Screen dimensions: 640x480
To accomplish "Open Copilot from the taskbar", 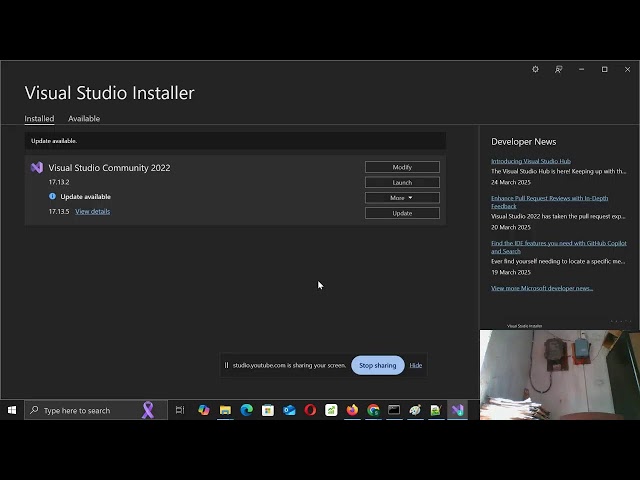I will [x=204, y=410].
